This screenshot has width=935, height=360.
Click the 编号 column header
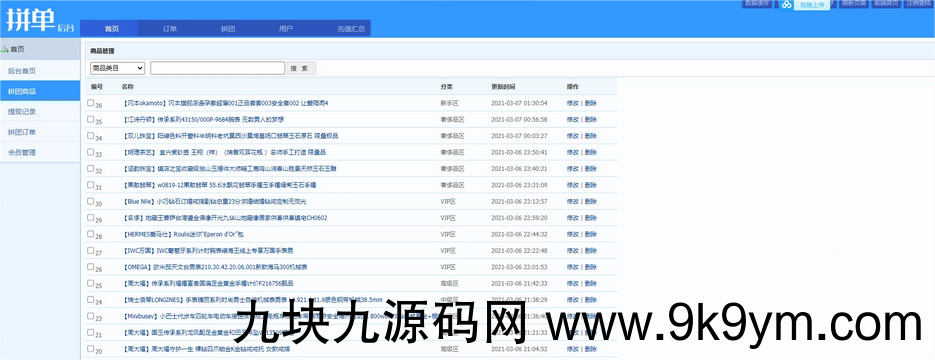click(x=97, y=86)
